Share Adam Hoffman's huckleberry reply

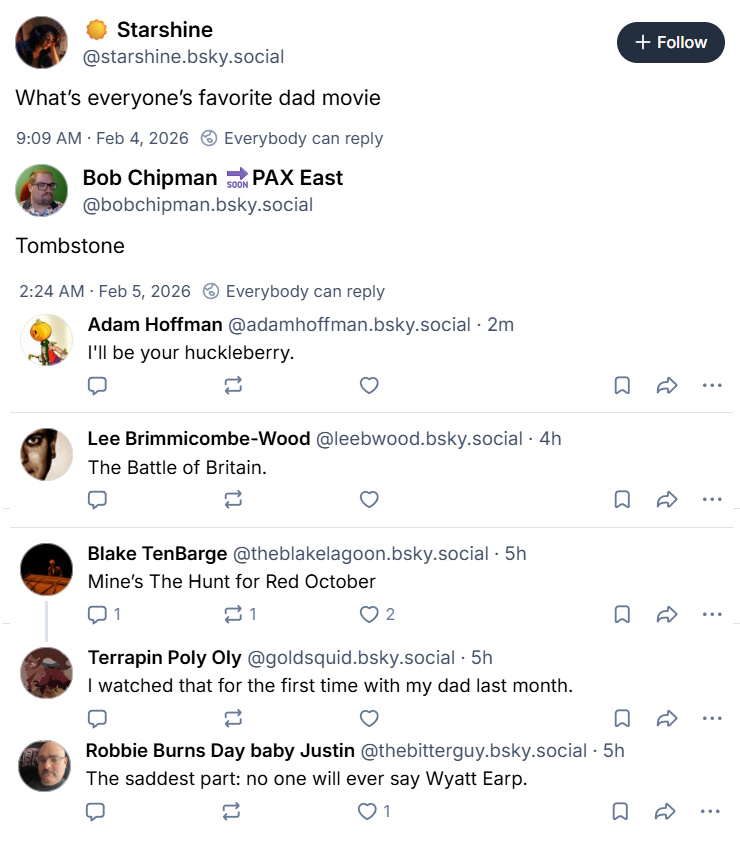pos(667,385)
